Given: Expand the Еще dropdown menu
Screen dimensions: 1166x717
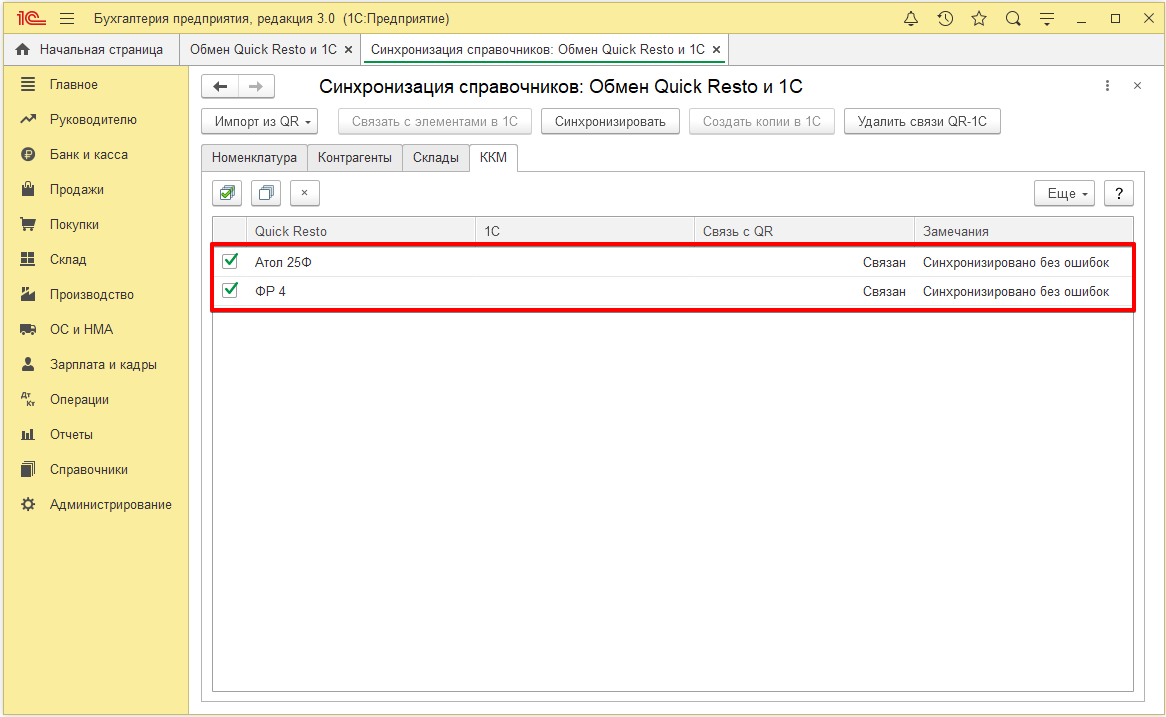Looking at the screenshot, I should [1064, 193].
